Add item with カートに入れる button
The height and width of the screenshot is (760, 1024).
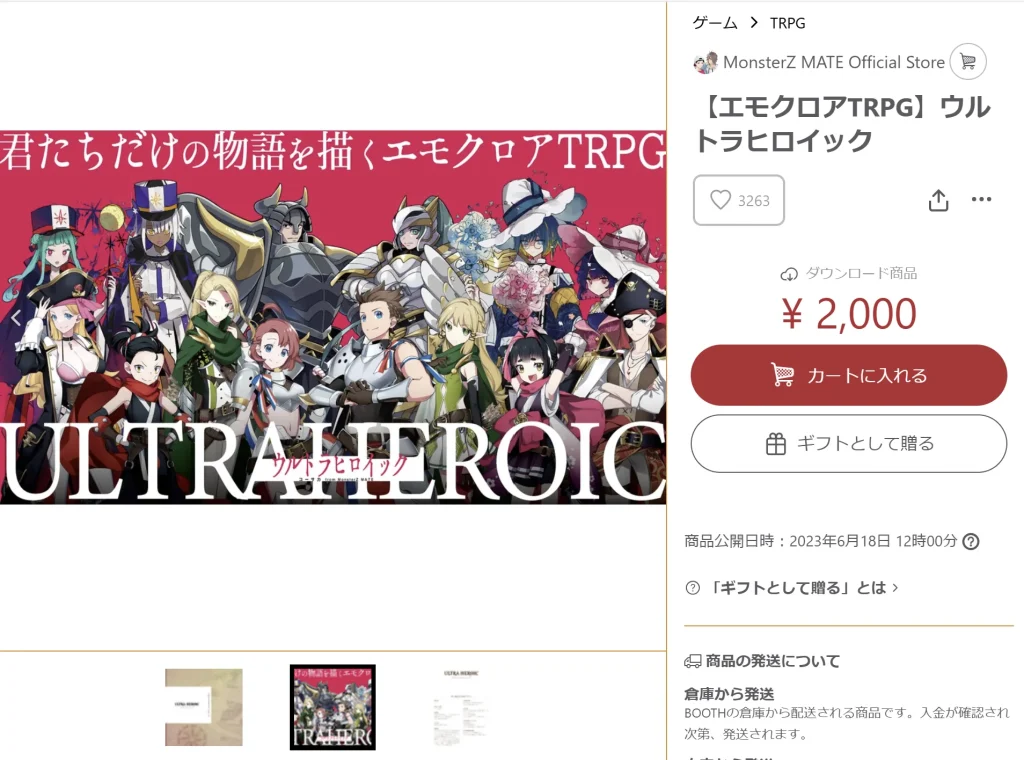848,375
